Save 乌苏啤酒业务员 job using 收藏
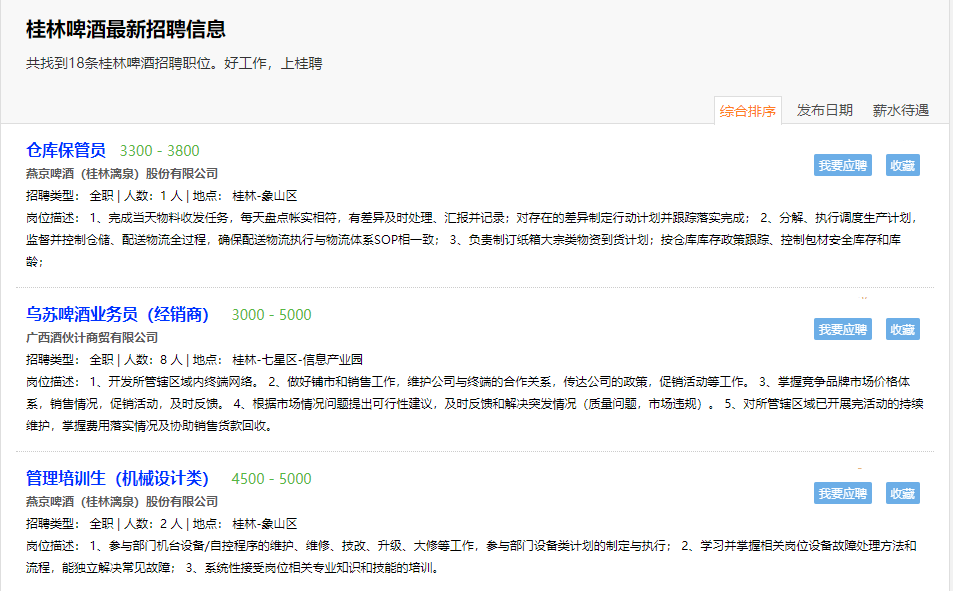This screenshot has height=591, width=953. point(902,330)
